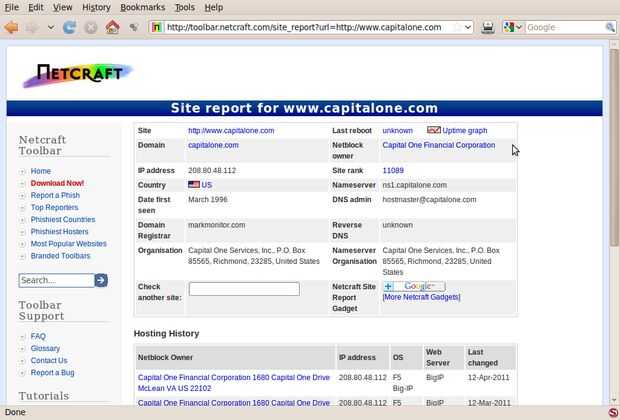Open the Glossary link

(45, 348)
